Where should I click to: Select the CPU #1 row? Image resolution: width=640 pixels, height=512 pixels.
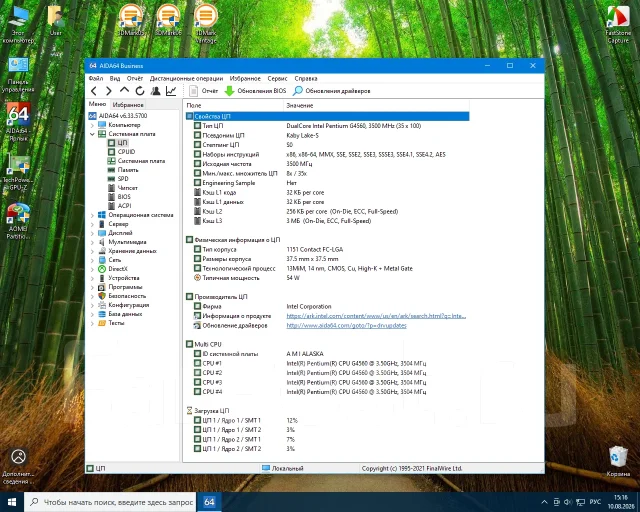click(327, 363)
